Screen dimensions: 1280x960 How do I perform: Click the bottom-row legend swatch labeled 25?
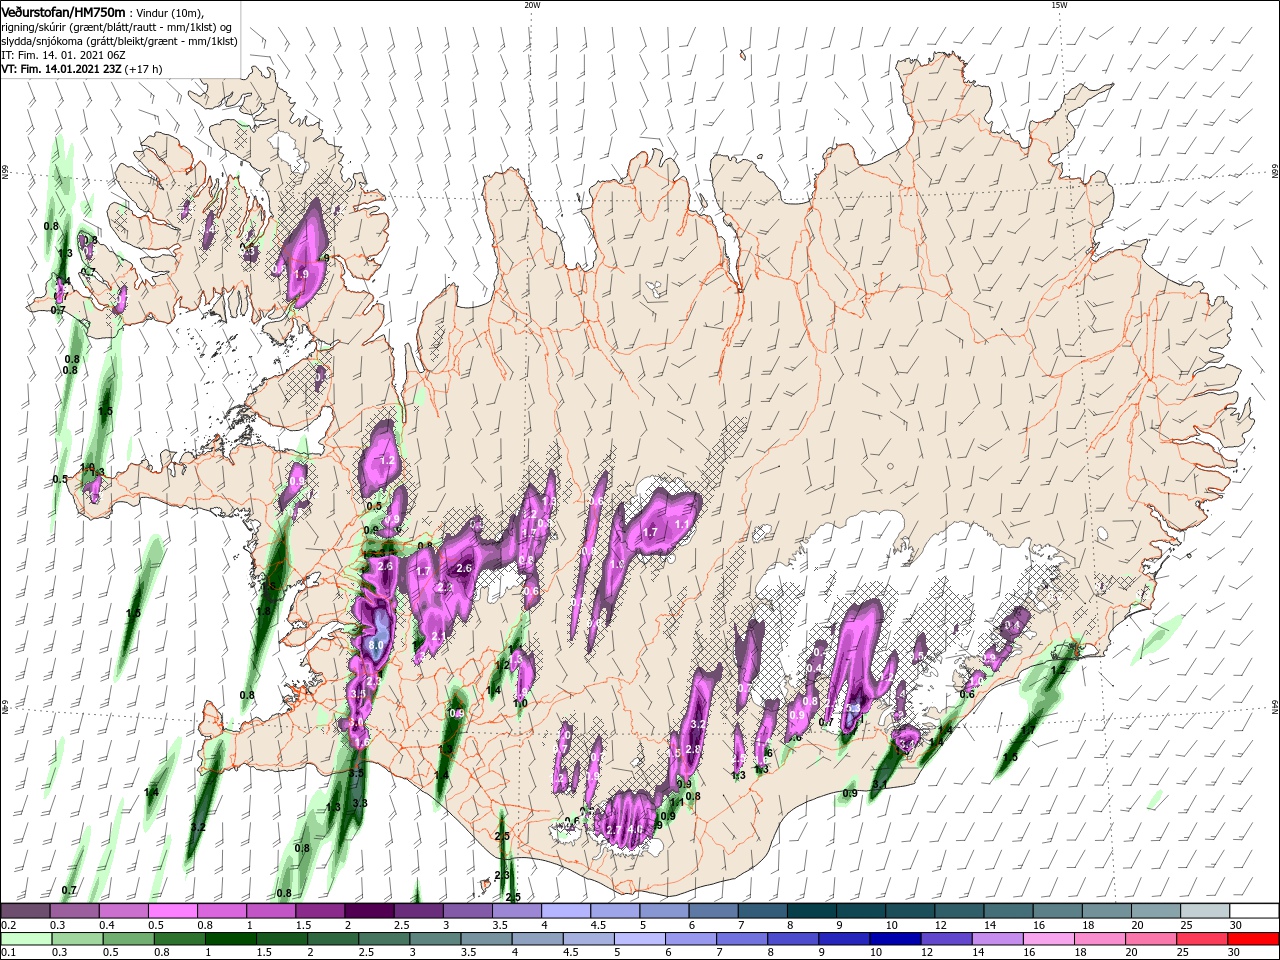point(1201,939)
